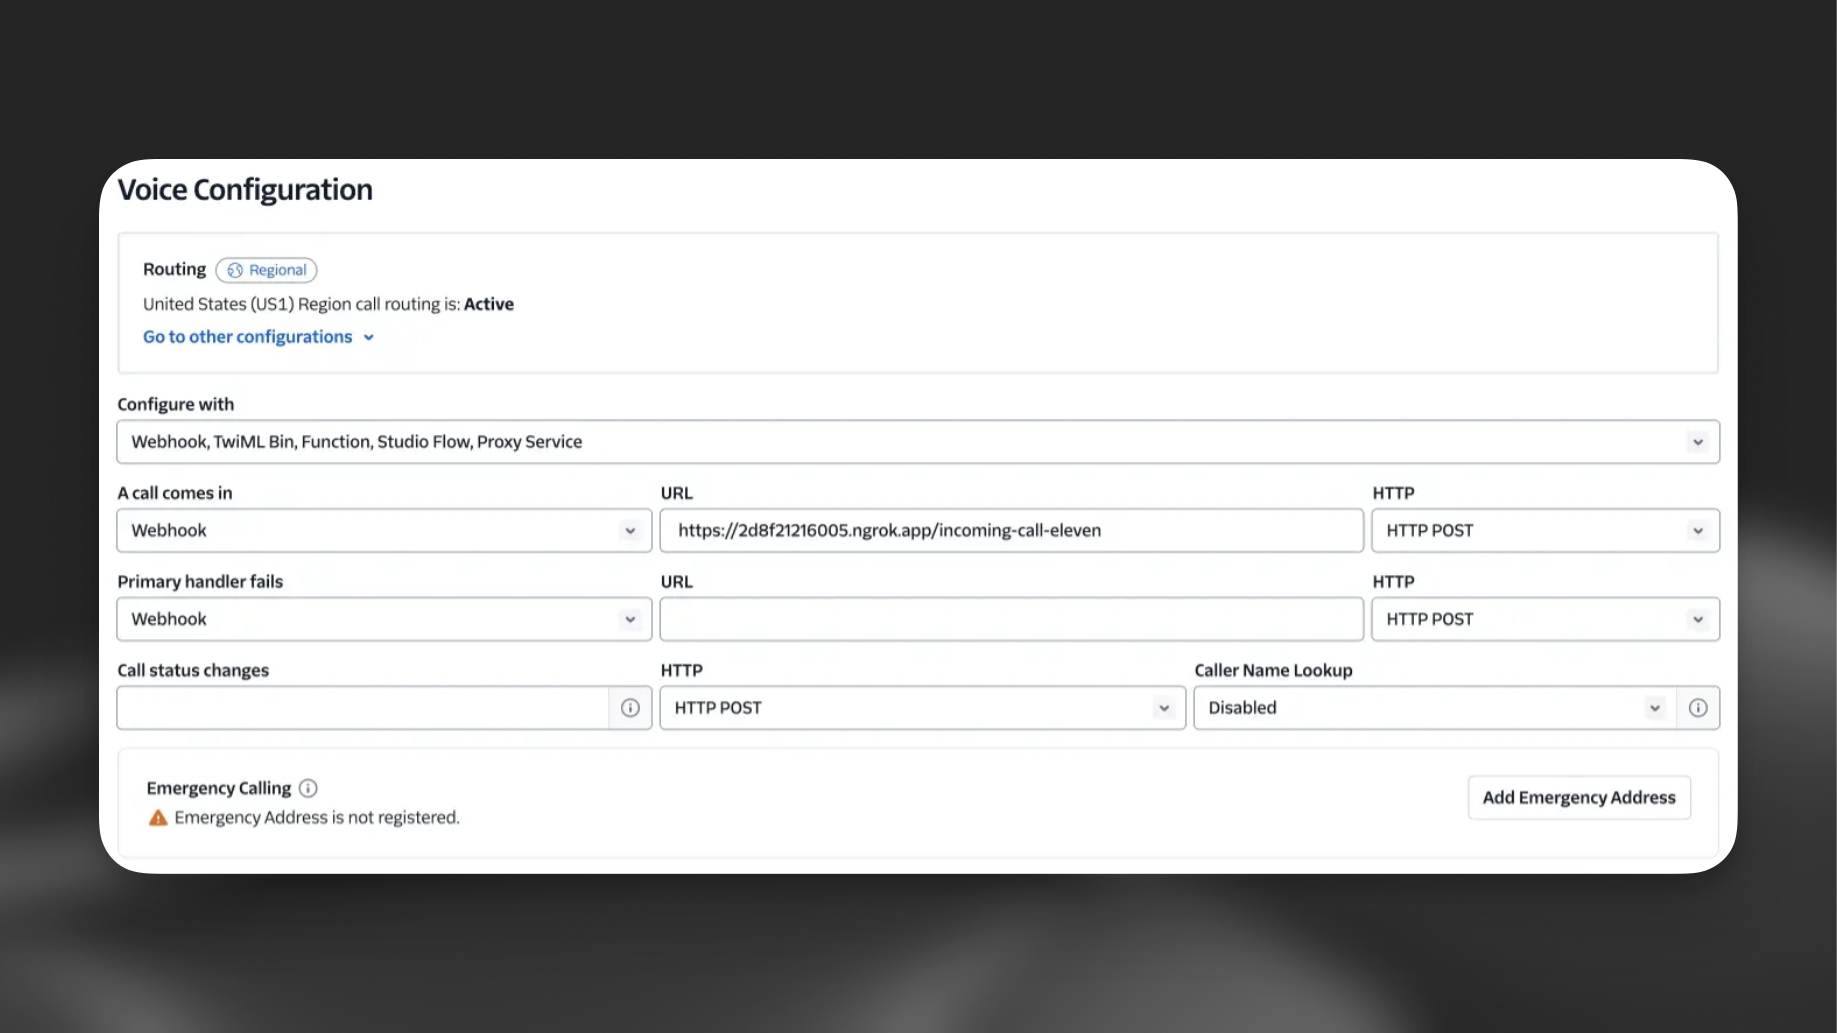Open HTTP dropdown for call status changes

pos(922,708)
